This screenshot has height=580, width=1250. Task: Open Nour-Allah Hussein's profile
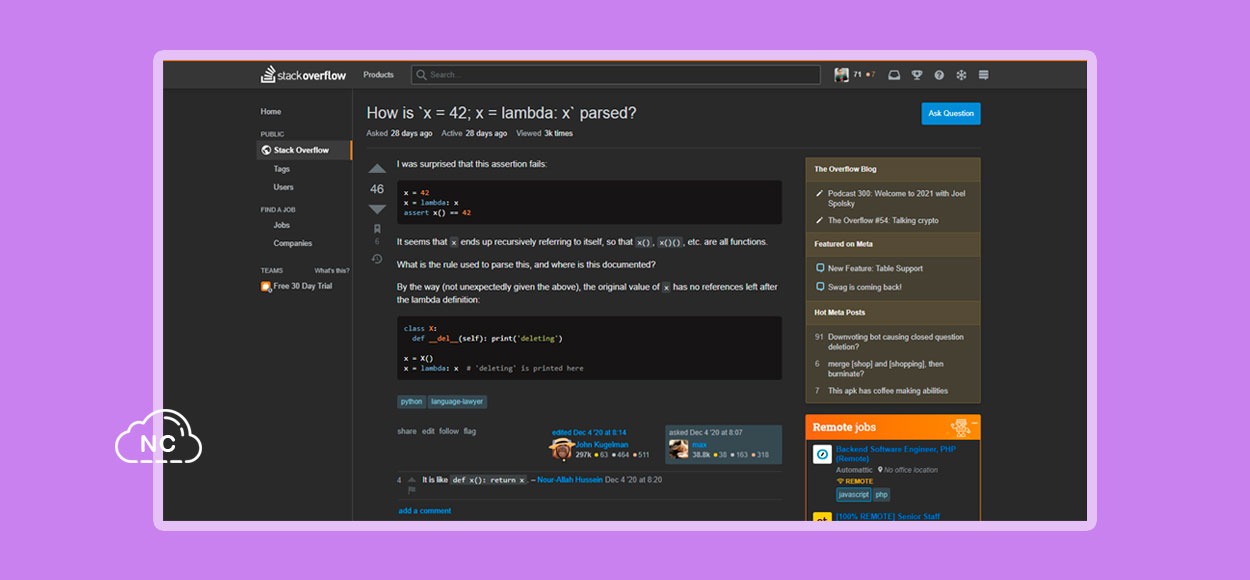point(570,480)
